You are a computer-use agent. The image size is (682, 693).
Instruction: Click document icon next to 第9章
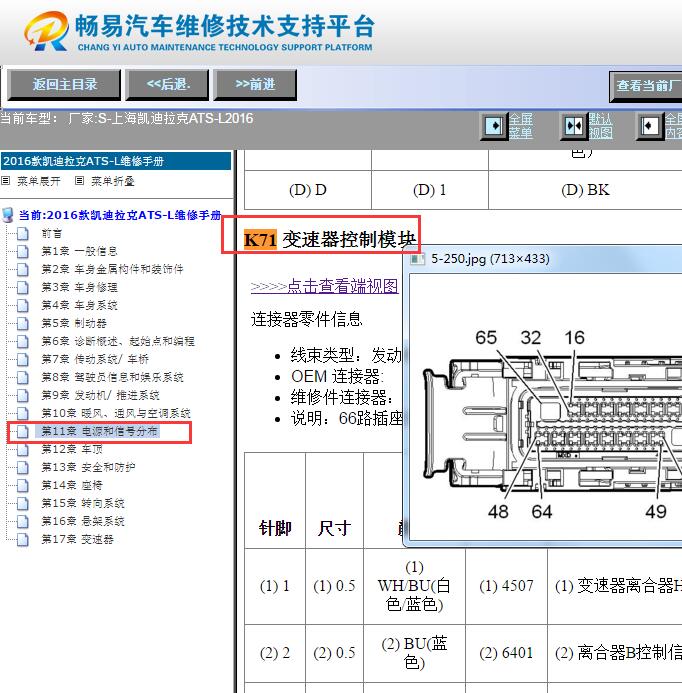click(23, 396)
